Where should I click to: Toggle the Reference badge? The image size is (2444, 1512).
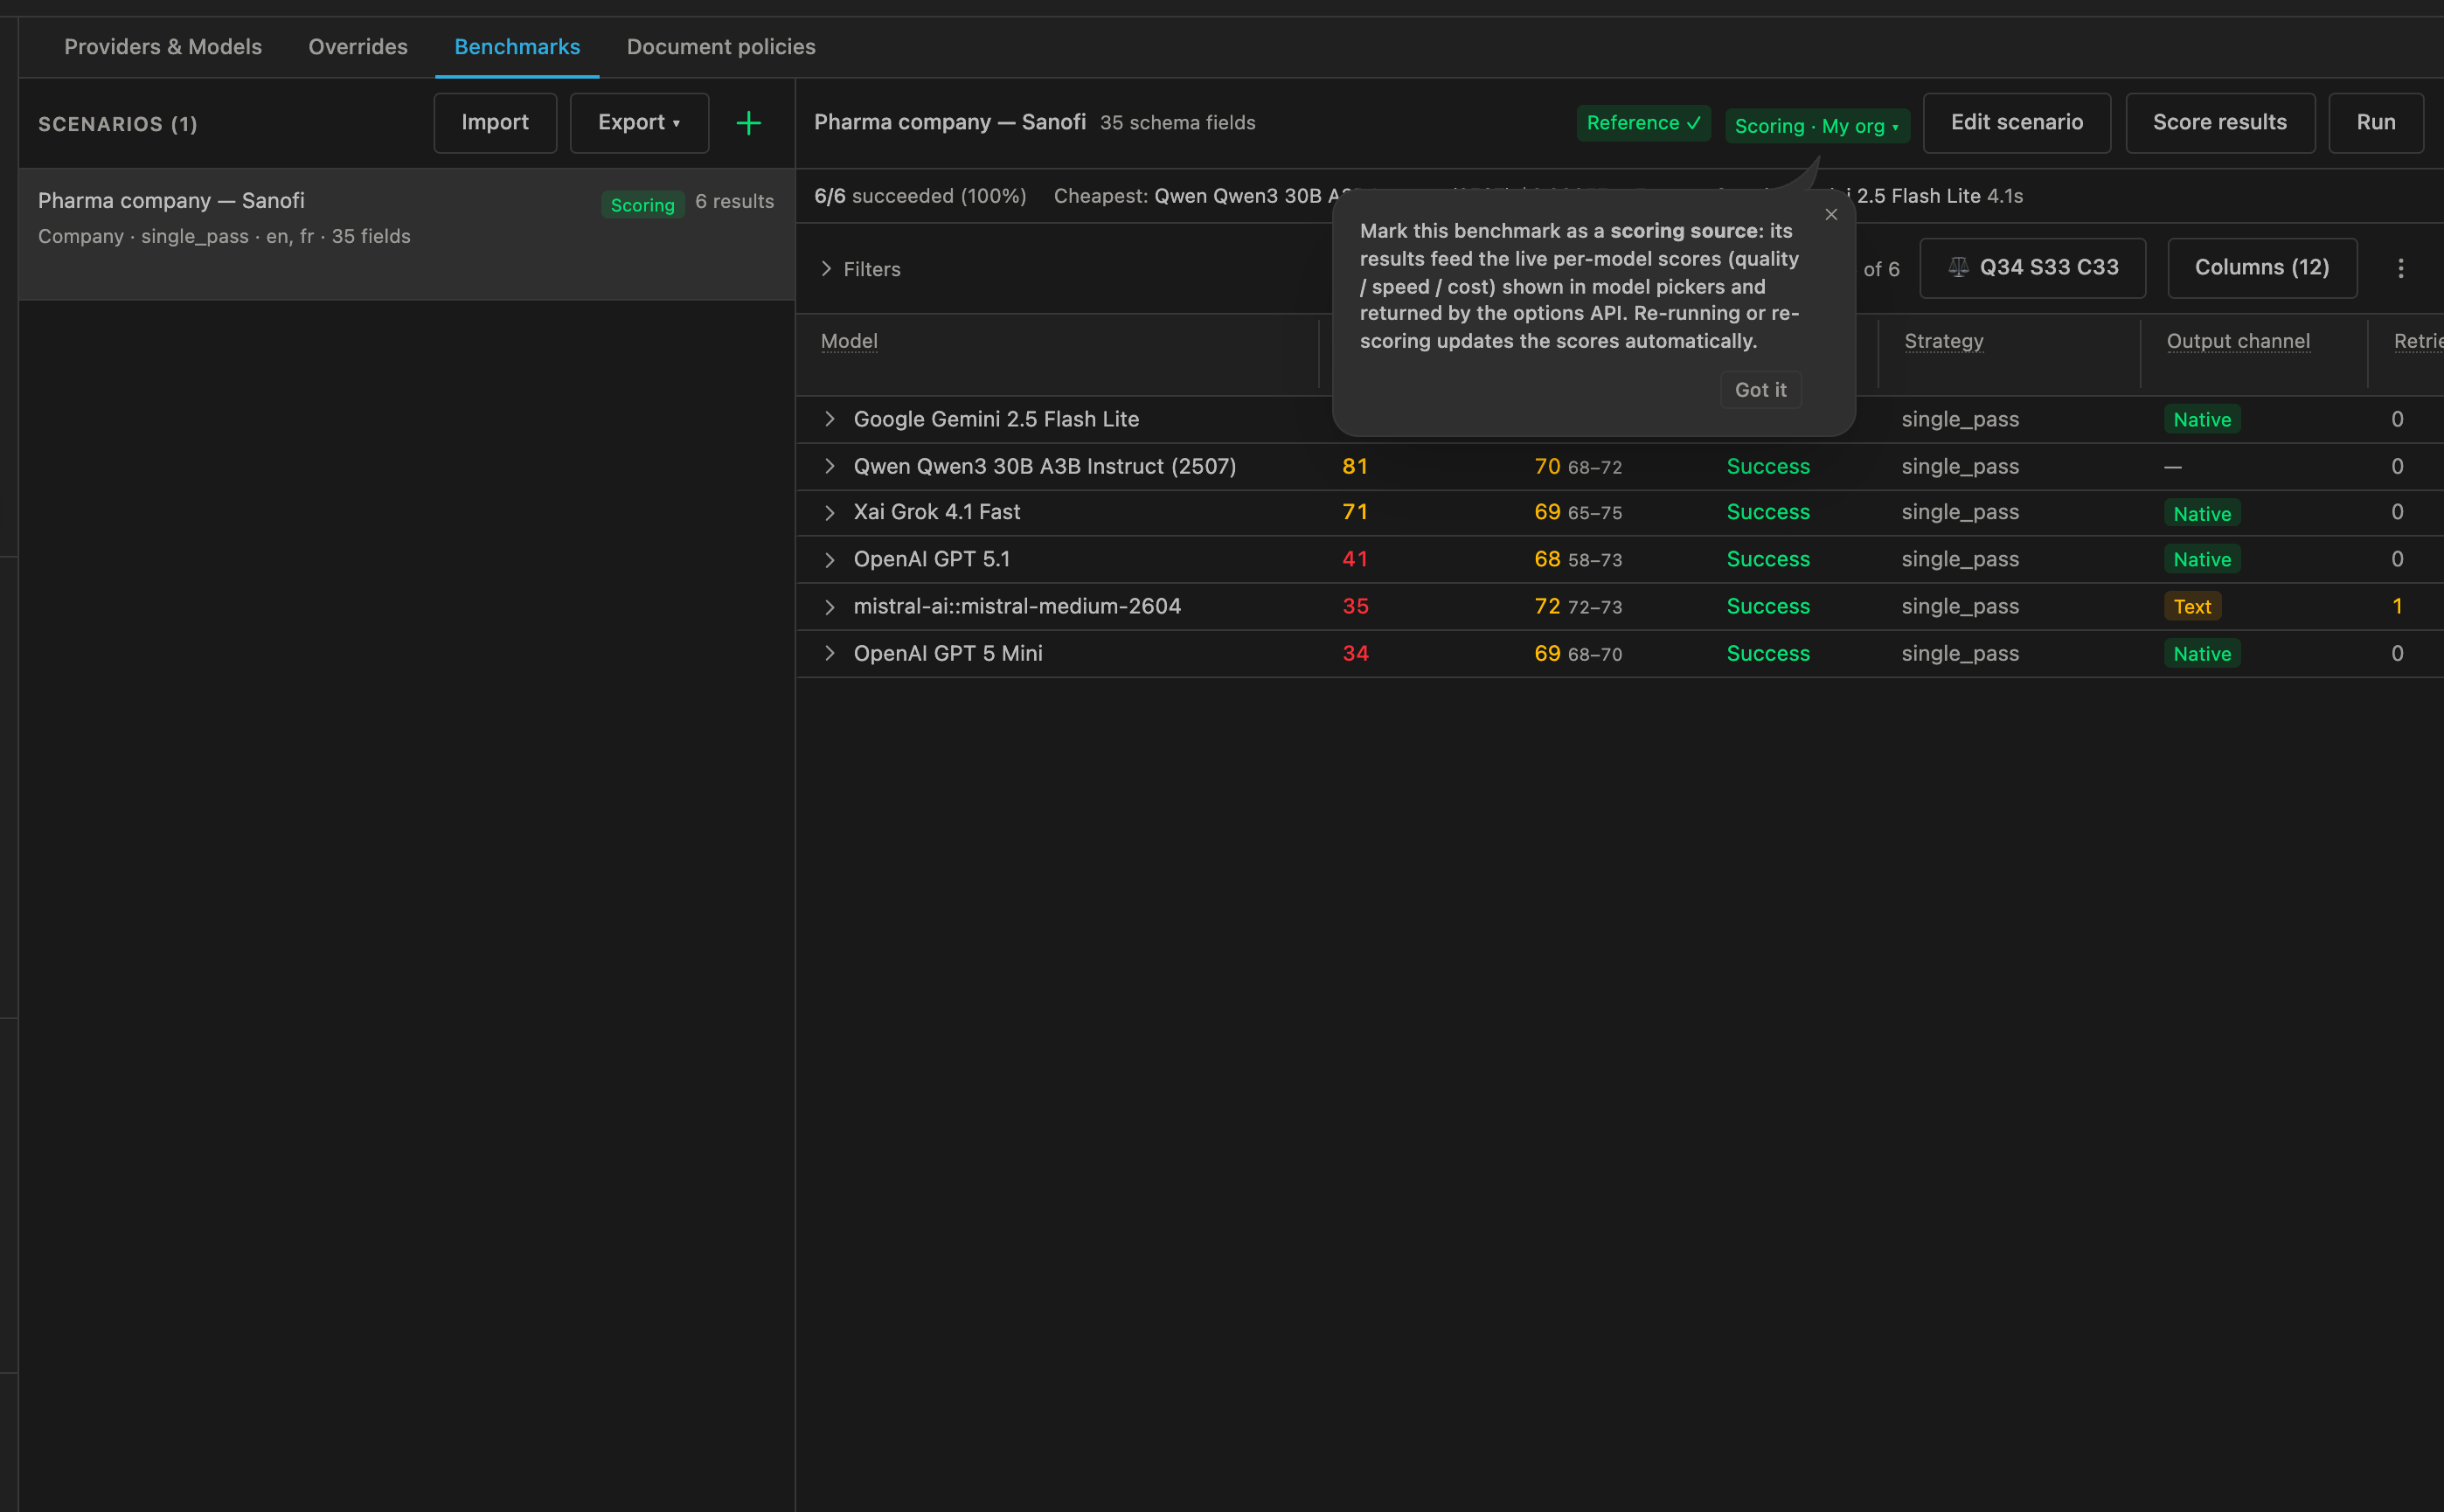point(1643,123)
